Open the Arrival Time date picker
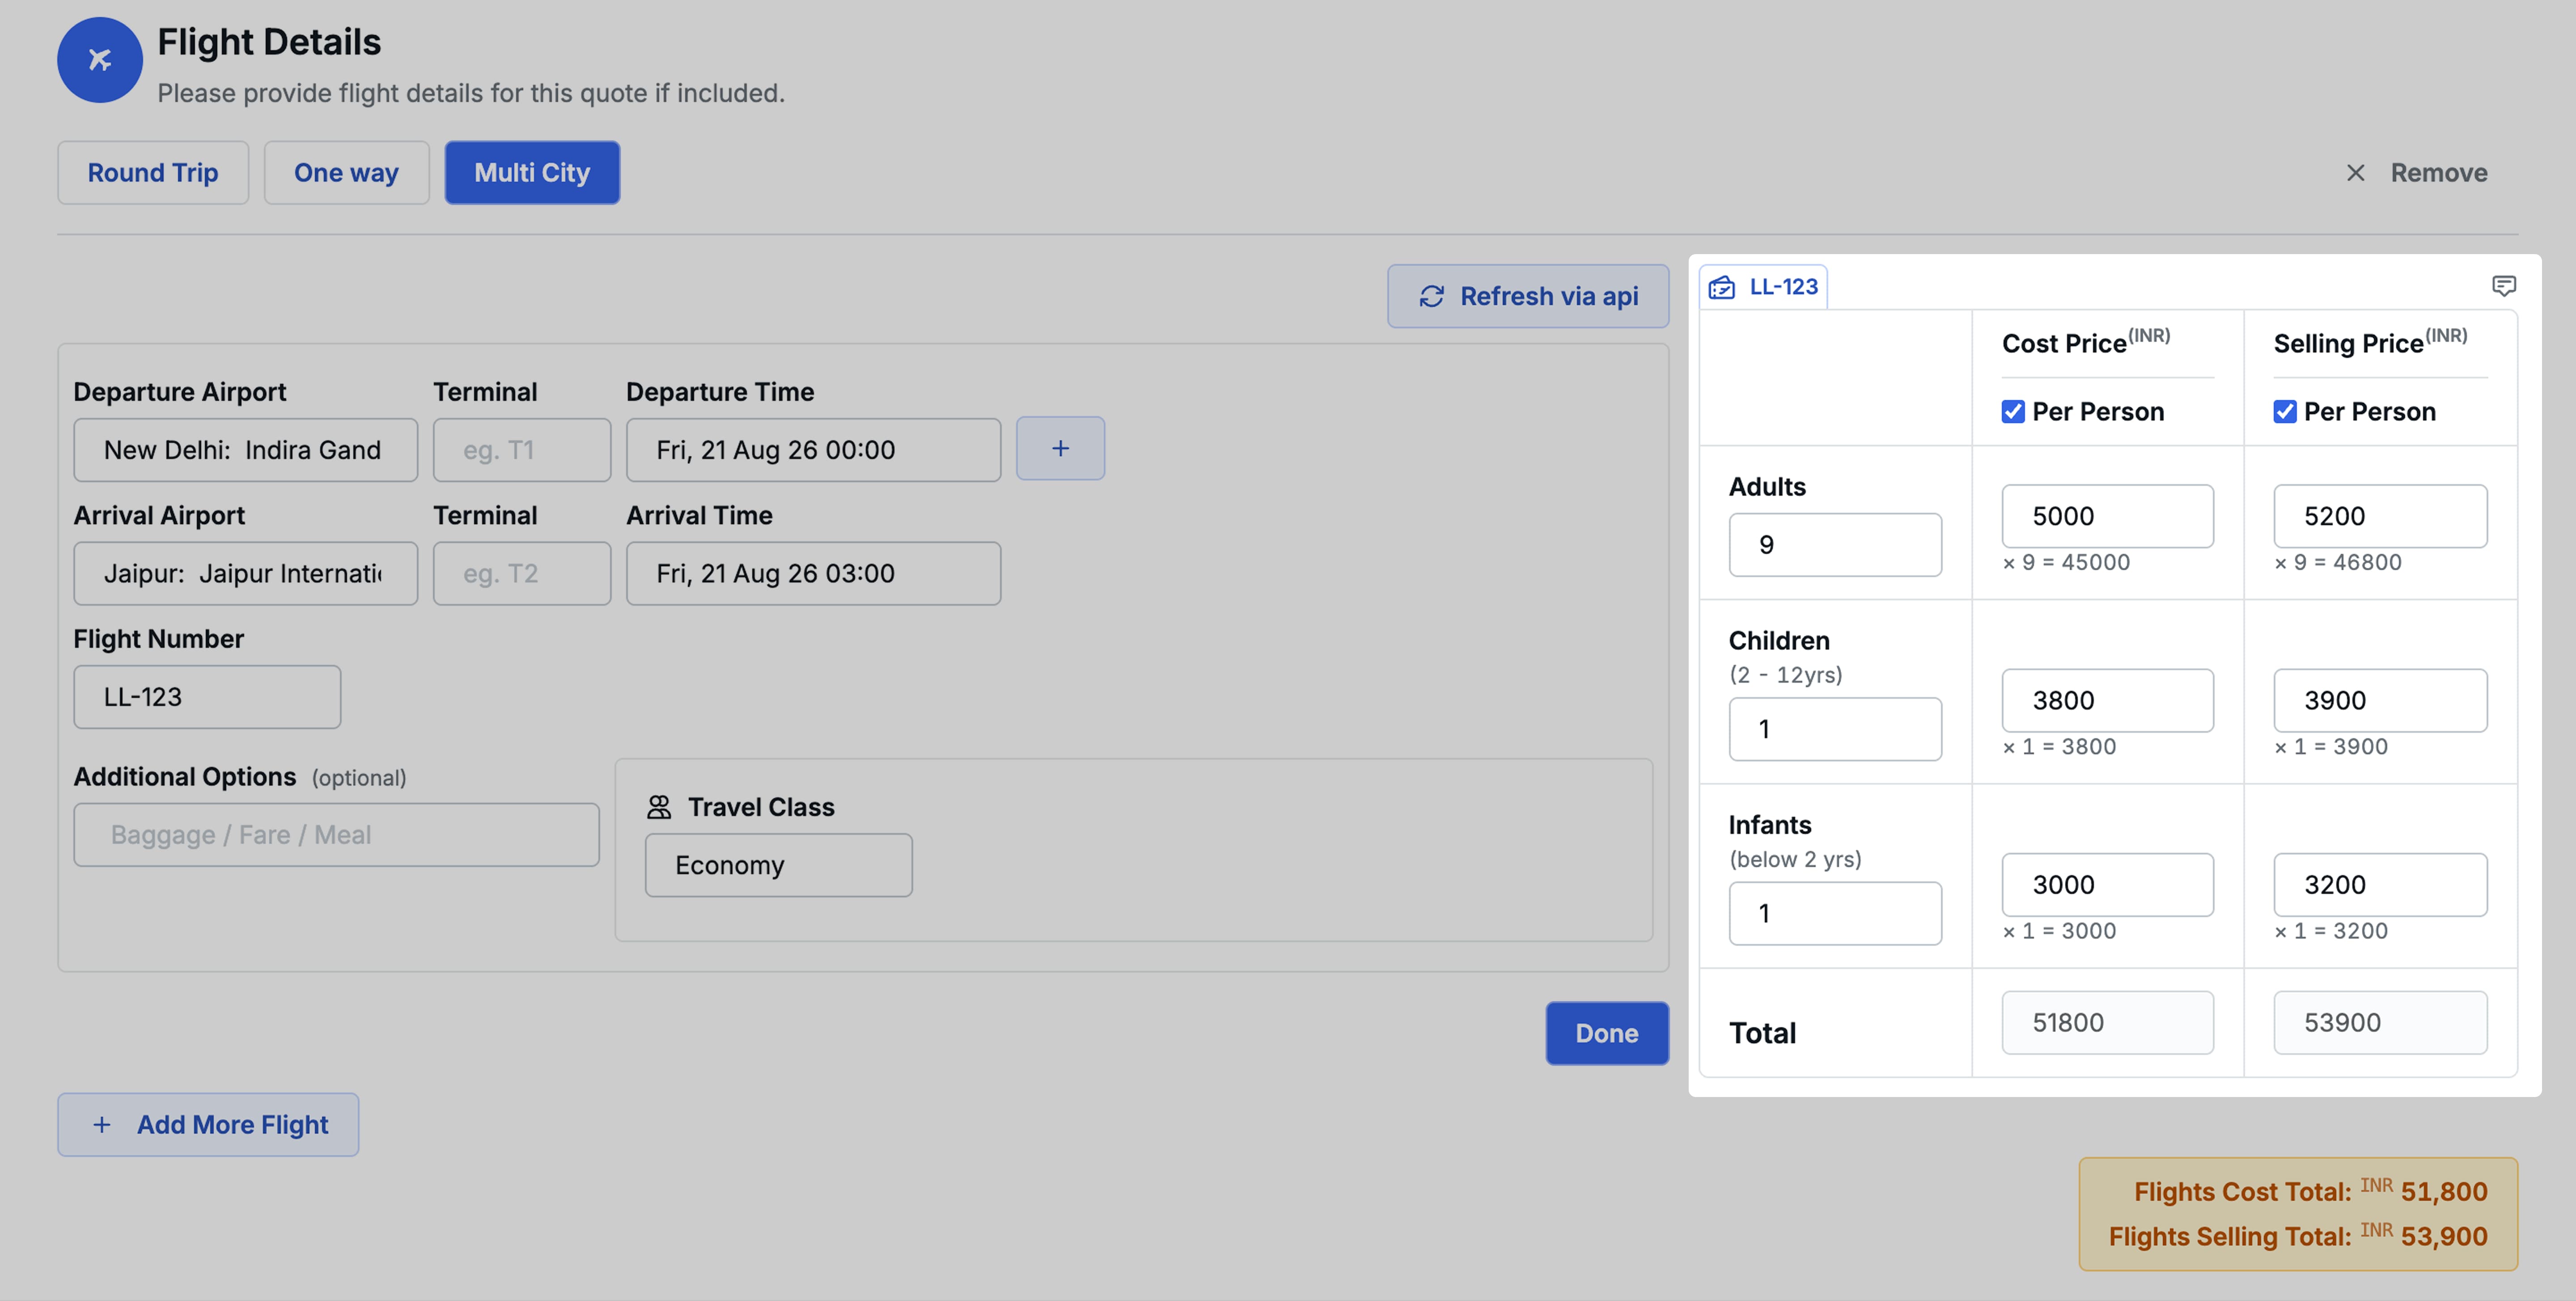The width and height of the screenshot is (2576, 1301). (814, 573)
